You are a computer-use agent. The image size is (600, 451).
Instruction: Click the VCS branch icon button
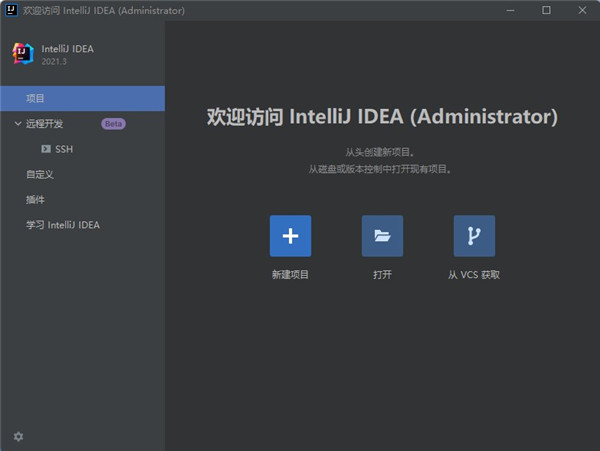(x=474, y=236)
